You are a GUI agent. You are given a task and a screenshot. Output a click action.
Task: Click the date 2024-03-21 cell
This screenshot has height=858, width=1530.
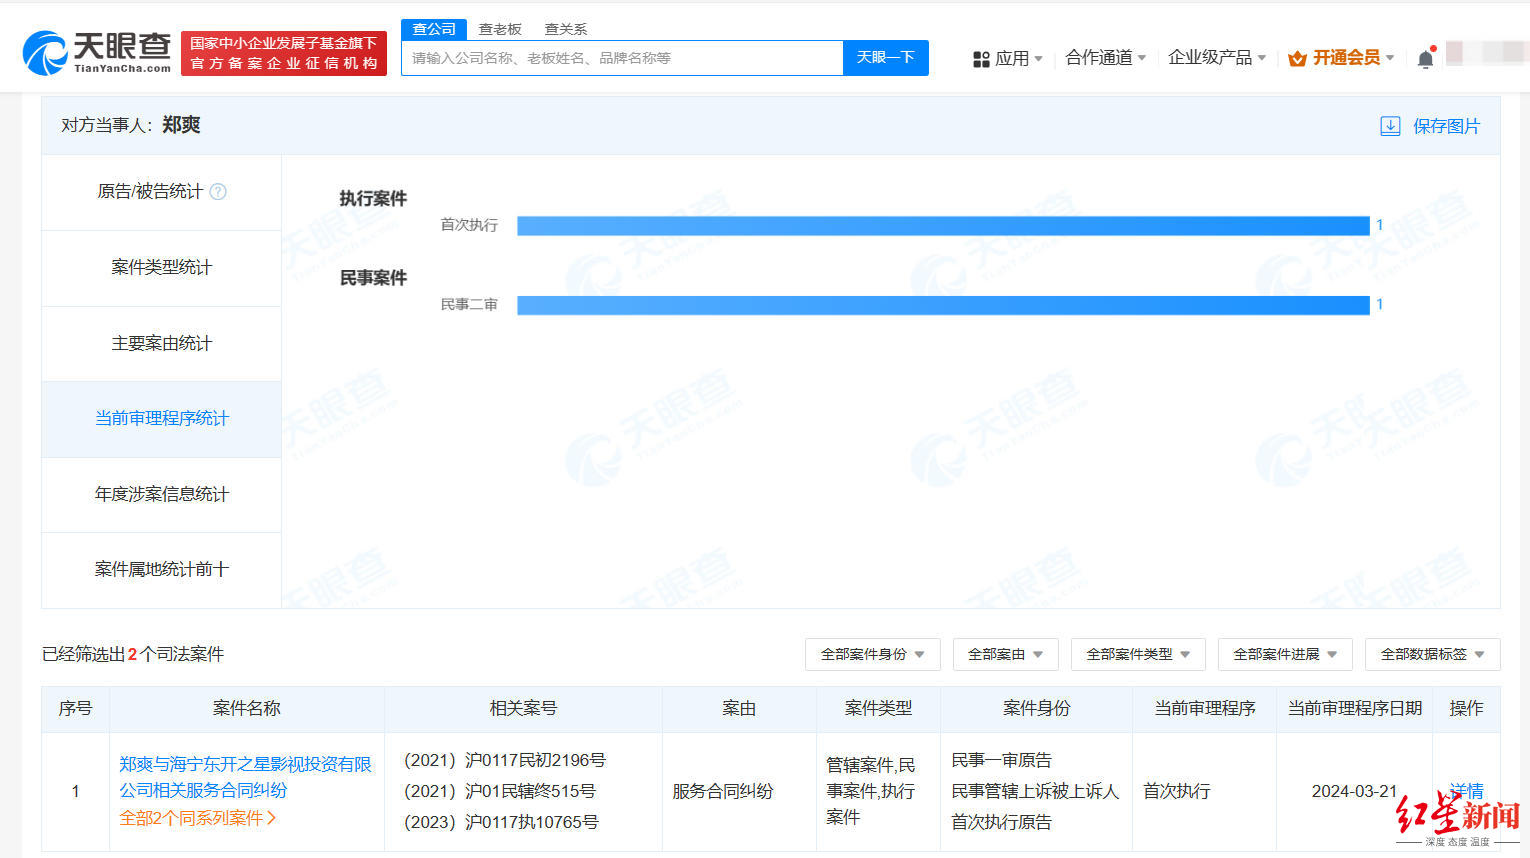click(x=1354, y=791)
